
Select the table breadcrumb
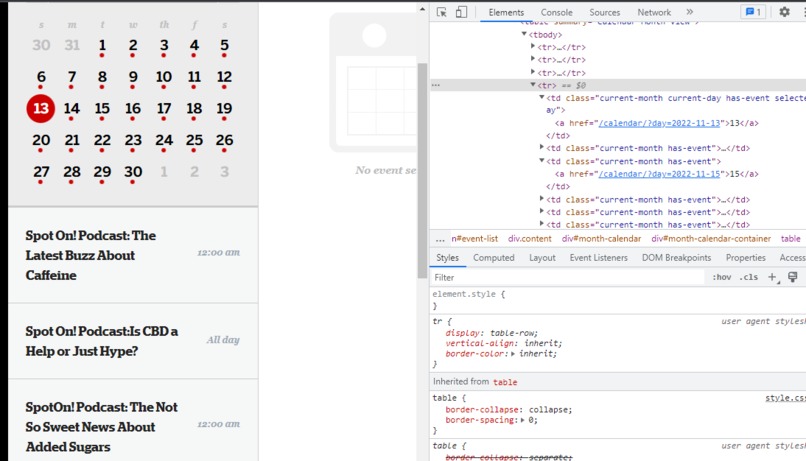(x=790, y=239)
